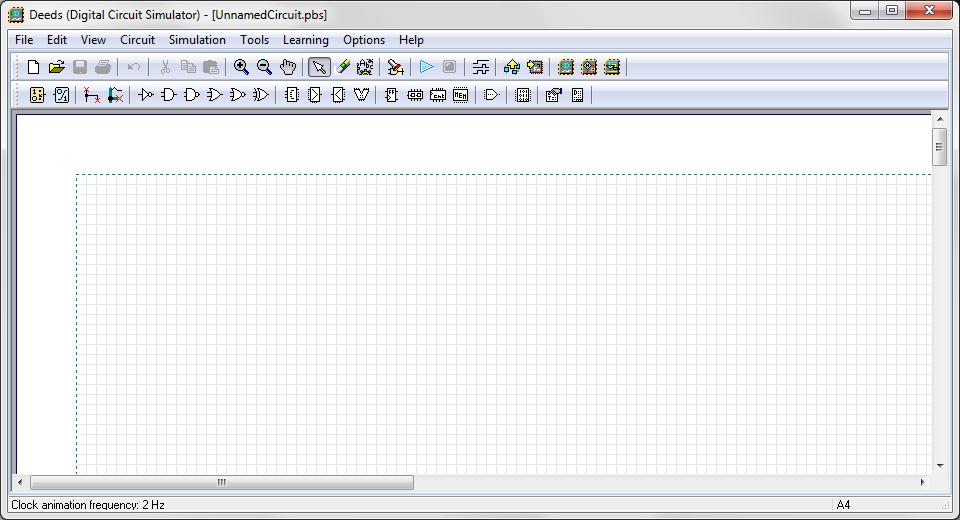Select the 0/1 output component

(x=61, y=95)
